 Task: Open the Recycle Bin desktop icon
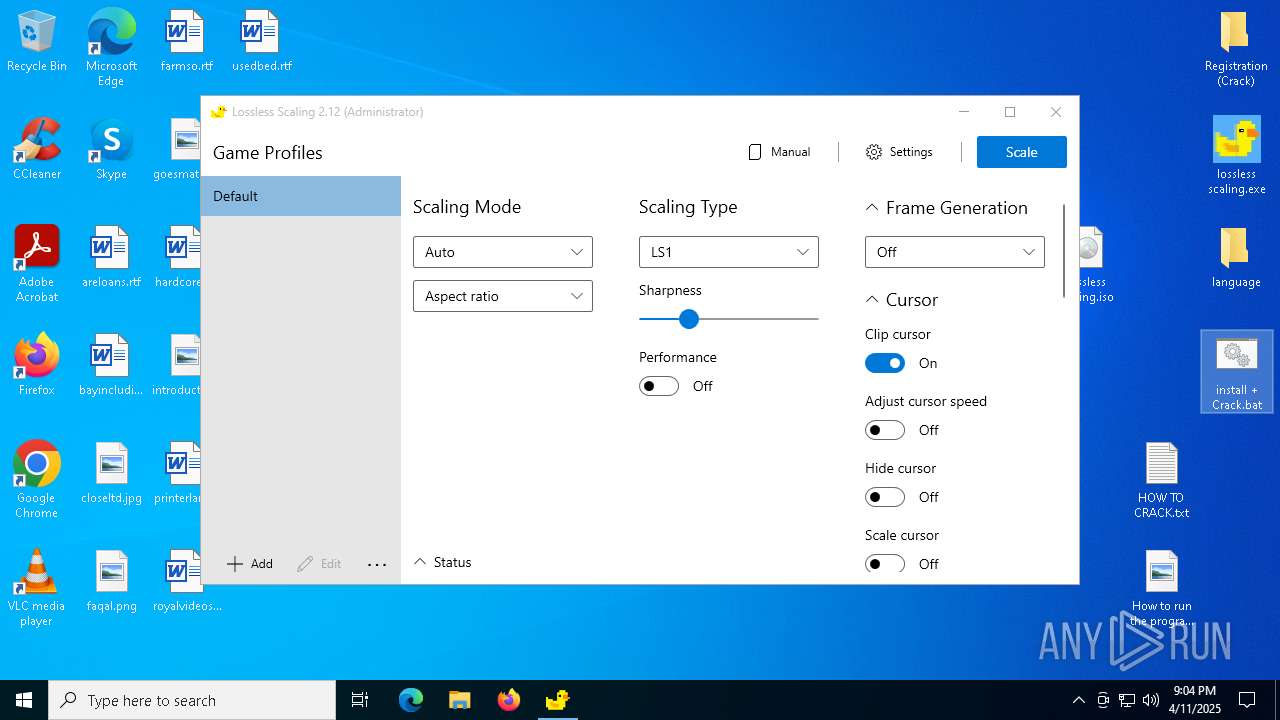click(x=37, y=41)
